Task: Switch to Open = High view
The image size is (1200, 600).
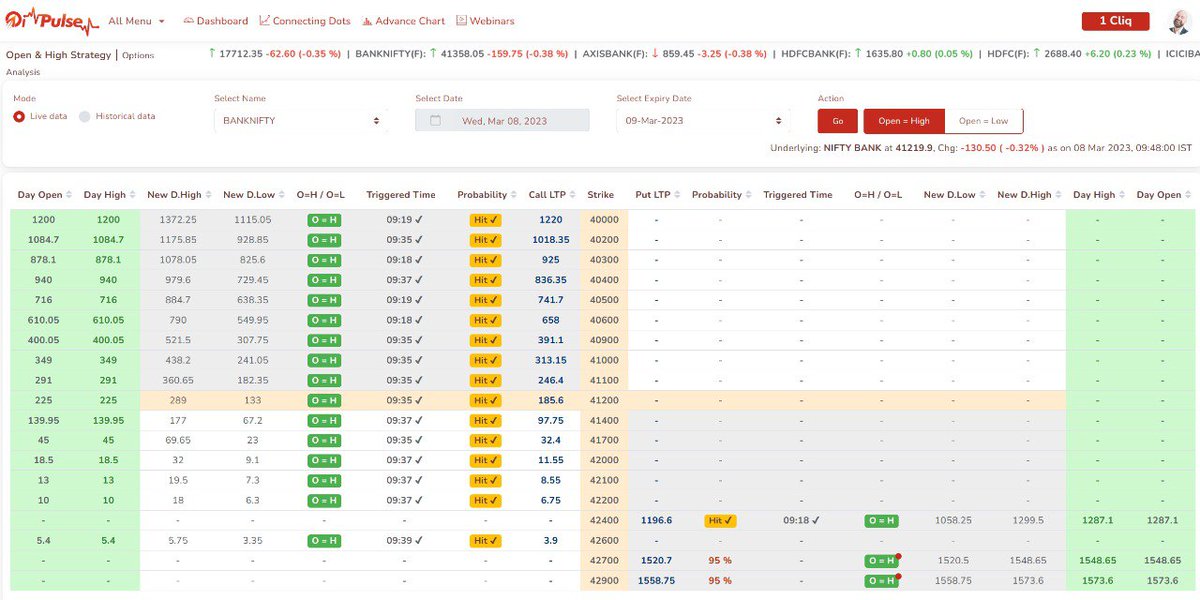Action: [904, 121]
